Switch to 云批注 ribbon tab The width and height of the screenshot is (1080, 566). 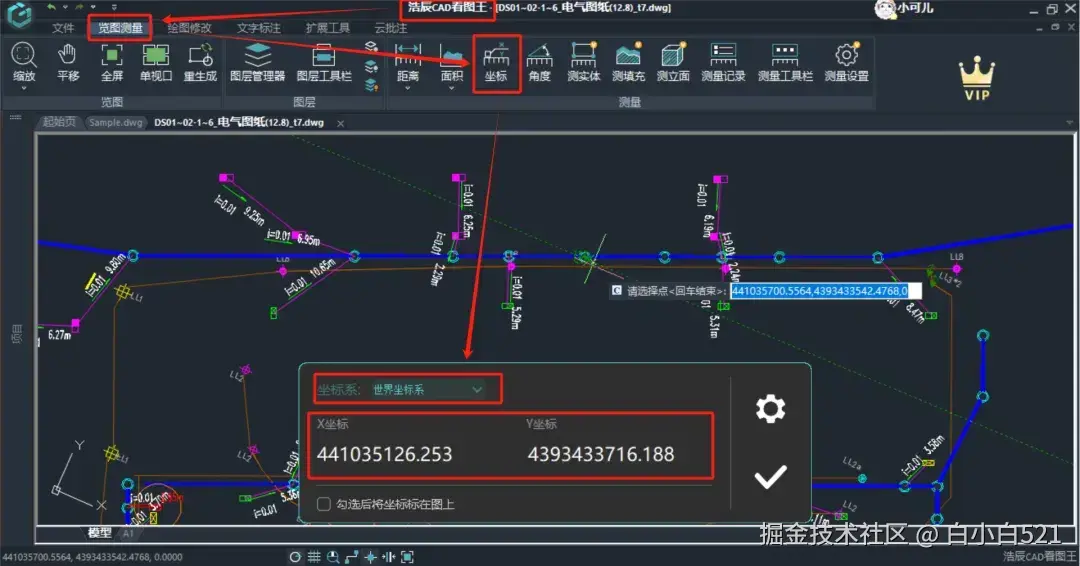[391, 28]
